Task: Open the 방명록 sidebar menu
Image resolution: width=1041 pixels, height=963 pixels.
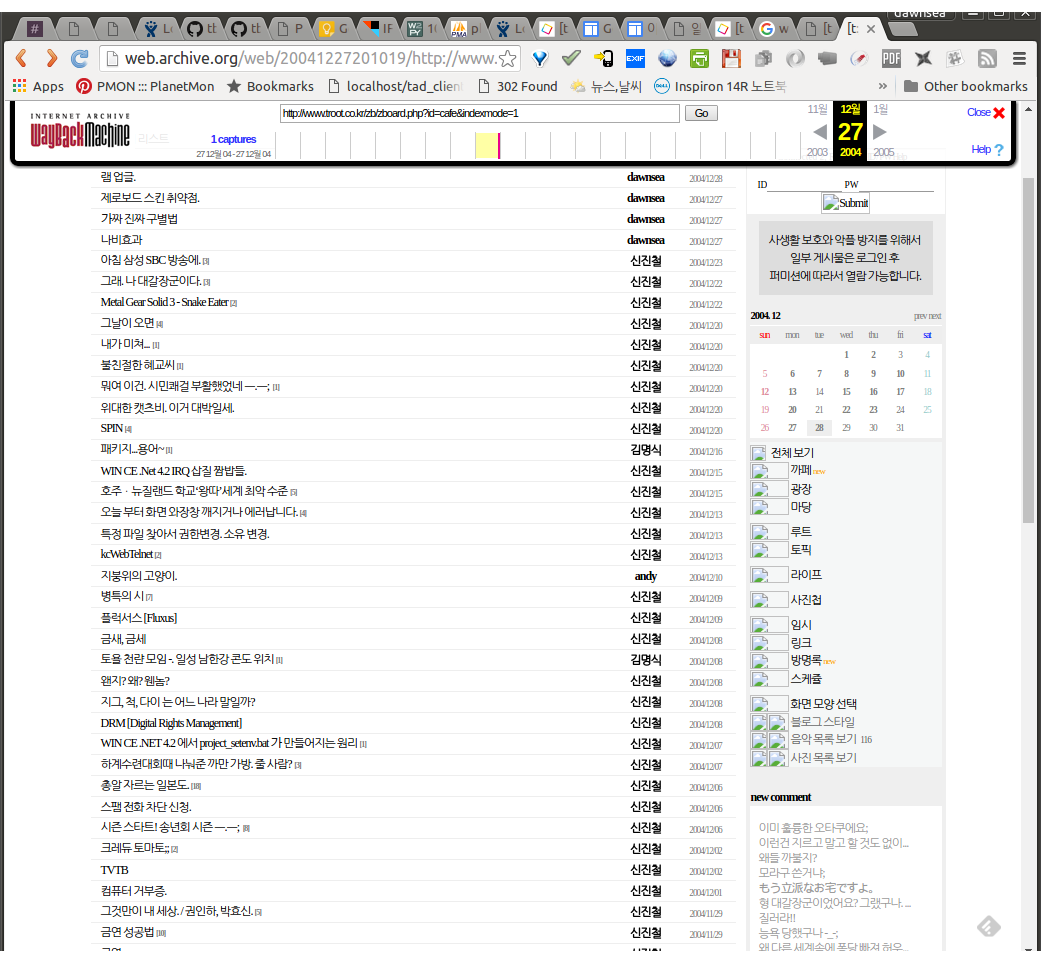Action: [x=805, y=660]
